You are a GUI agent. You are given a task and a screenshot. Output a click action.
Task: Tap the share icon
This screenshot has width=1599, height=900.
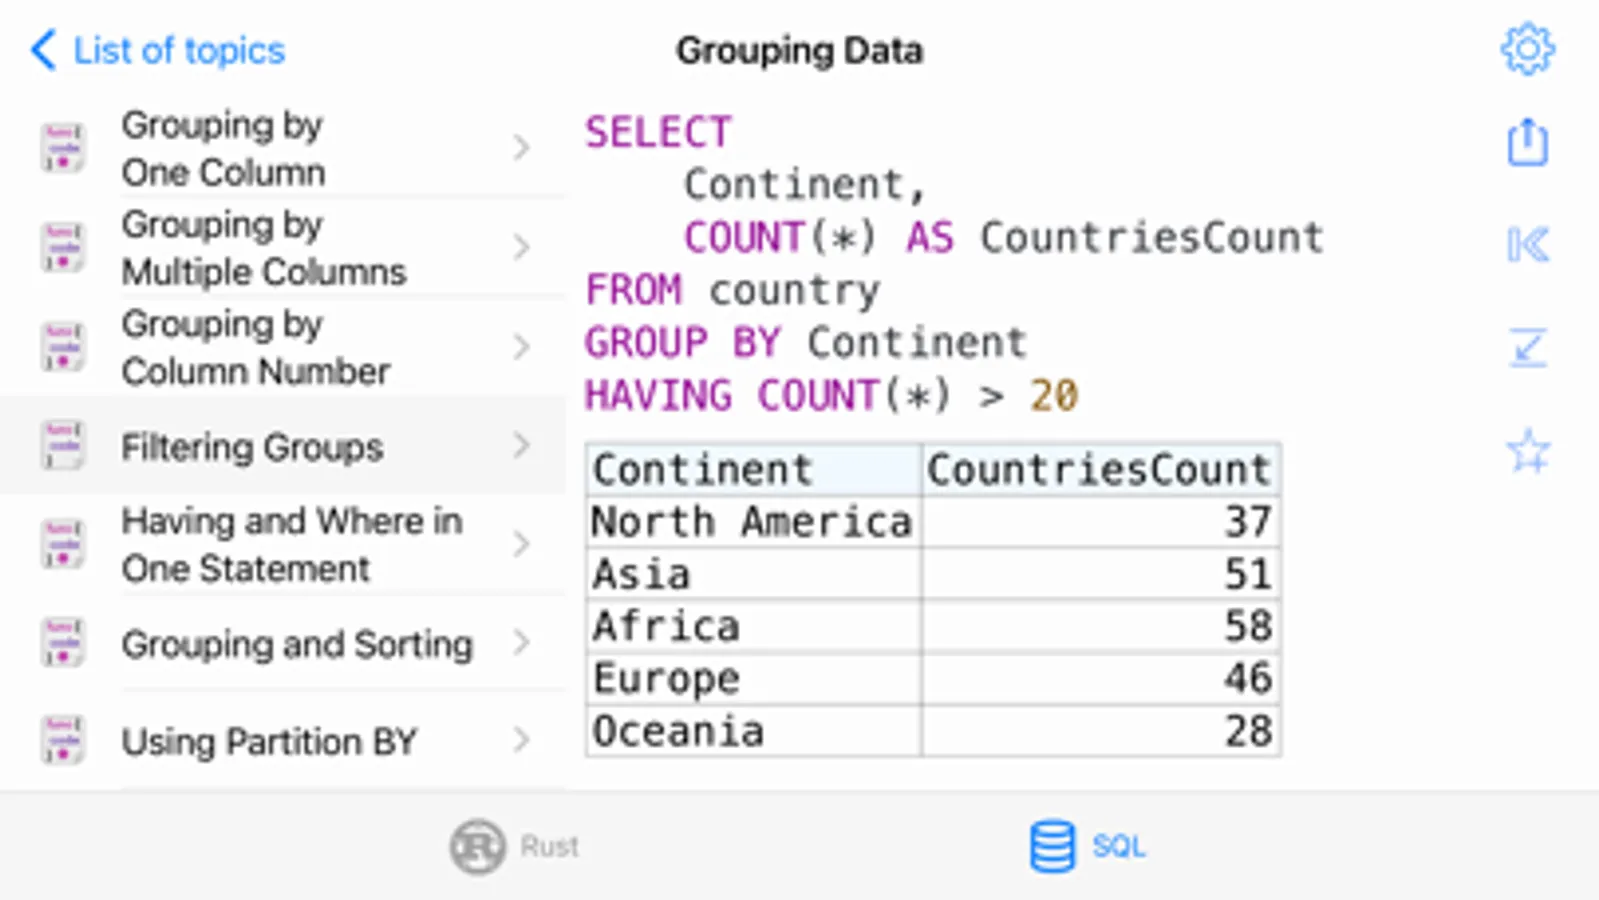pos(1527,142)
